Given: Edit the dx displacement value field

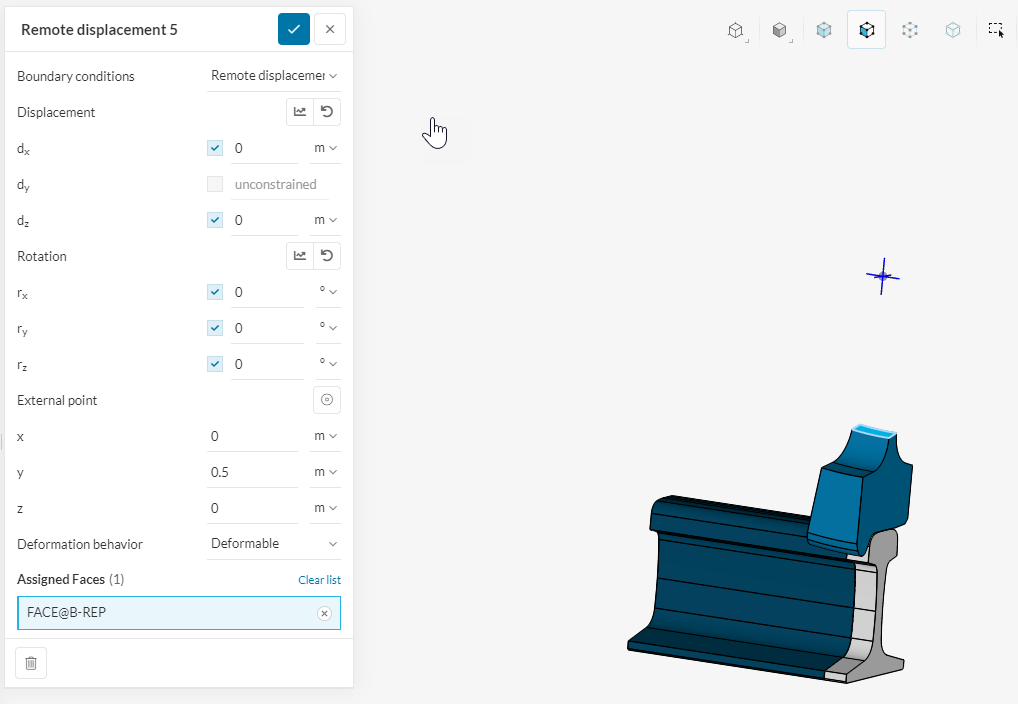Looking at the screenshot, I should [264, 148].
